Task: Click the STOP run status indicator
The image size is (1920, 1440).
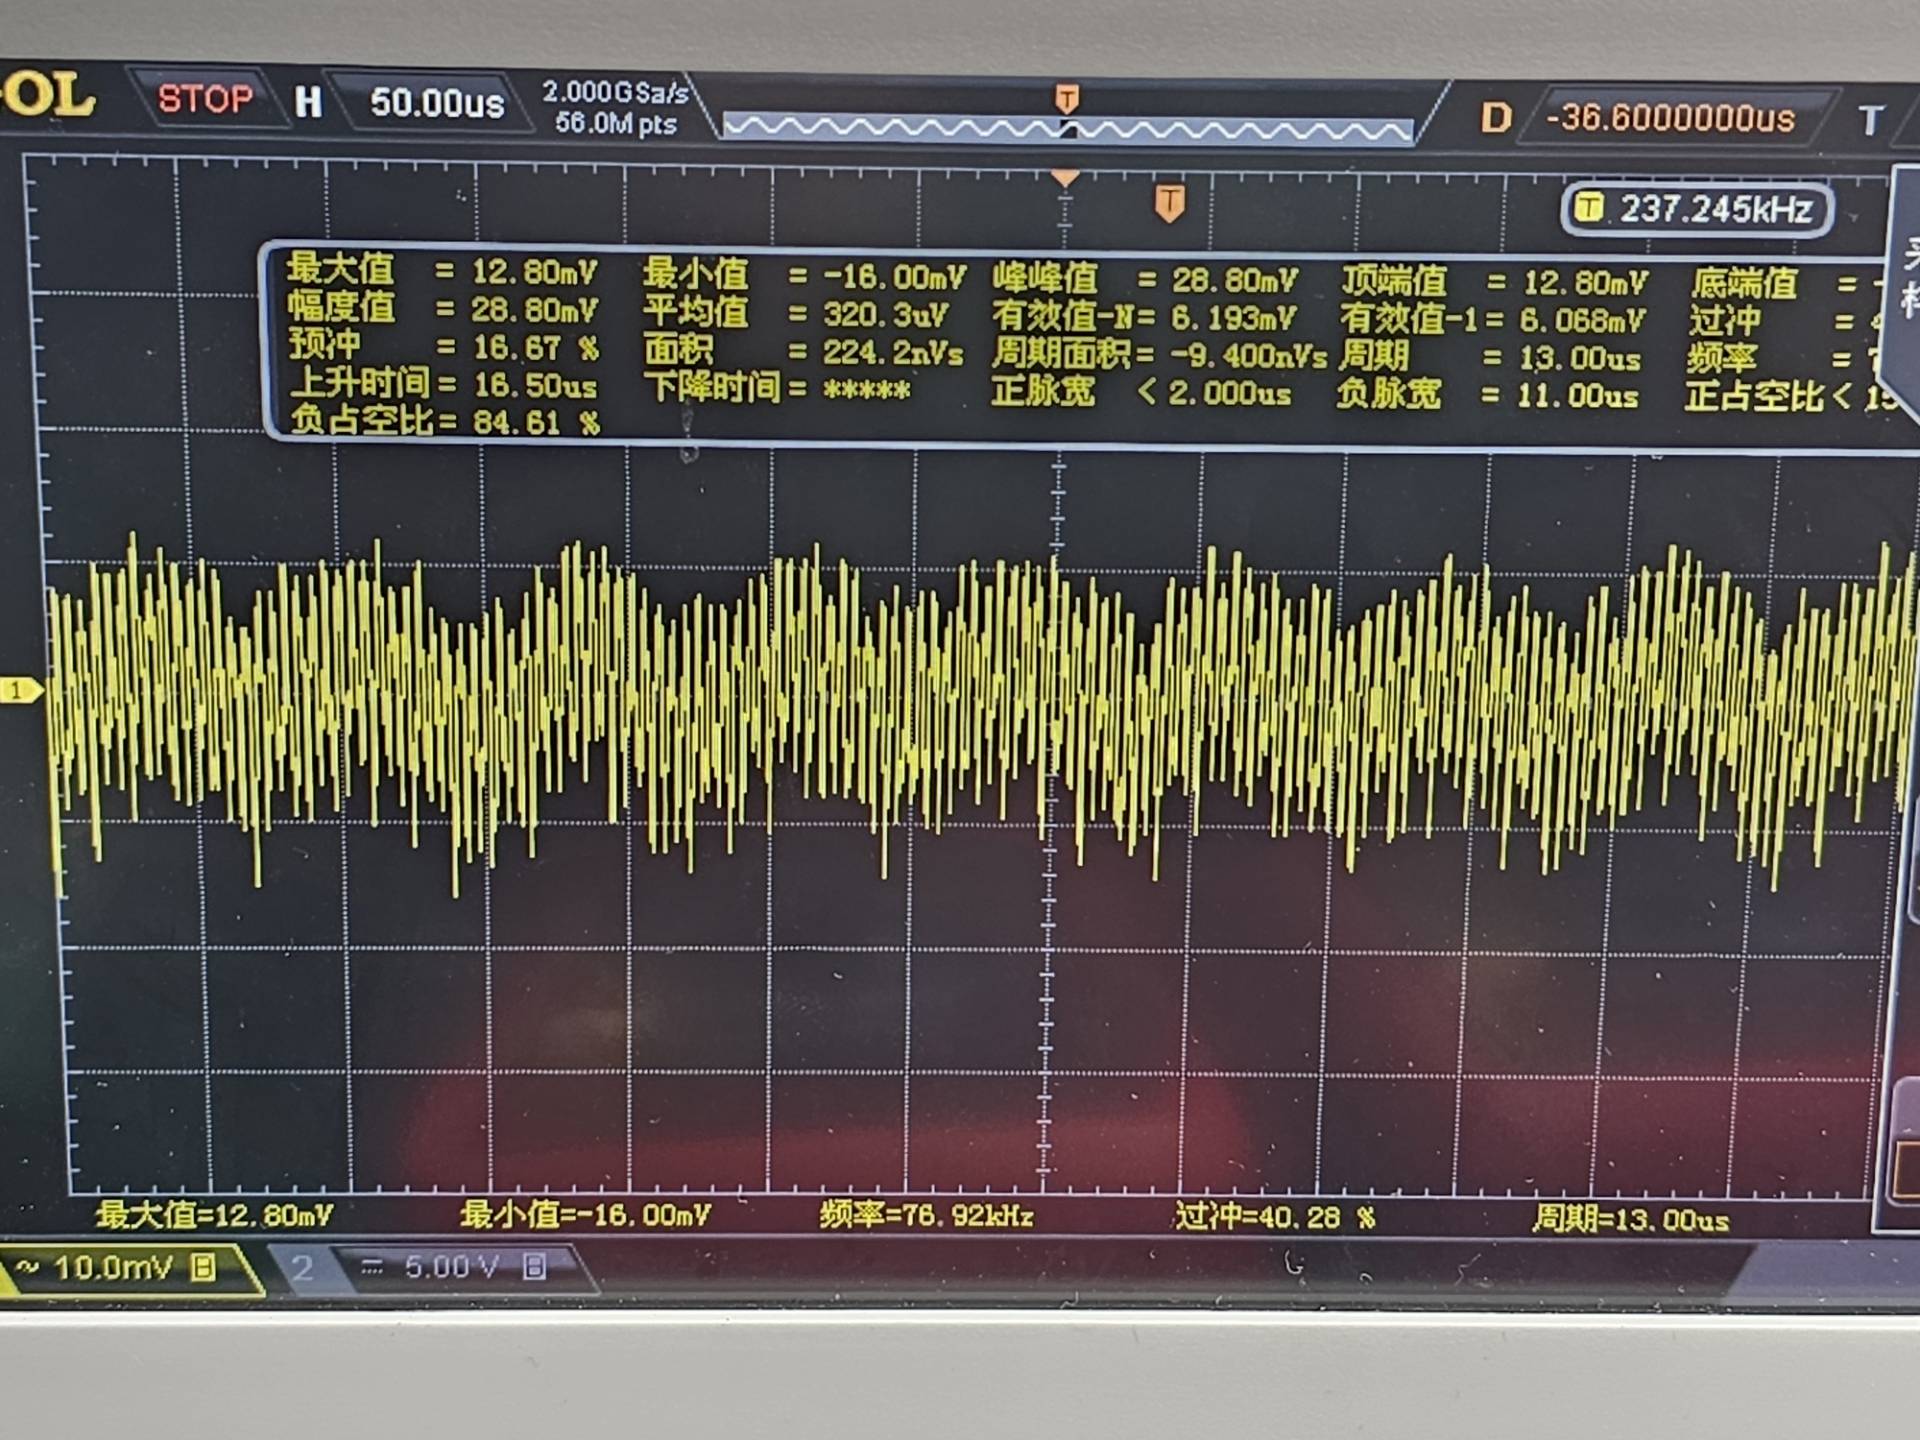Action: (x=205, y=99)
